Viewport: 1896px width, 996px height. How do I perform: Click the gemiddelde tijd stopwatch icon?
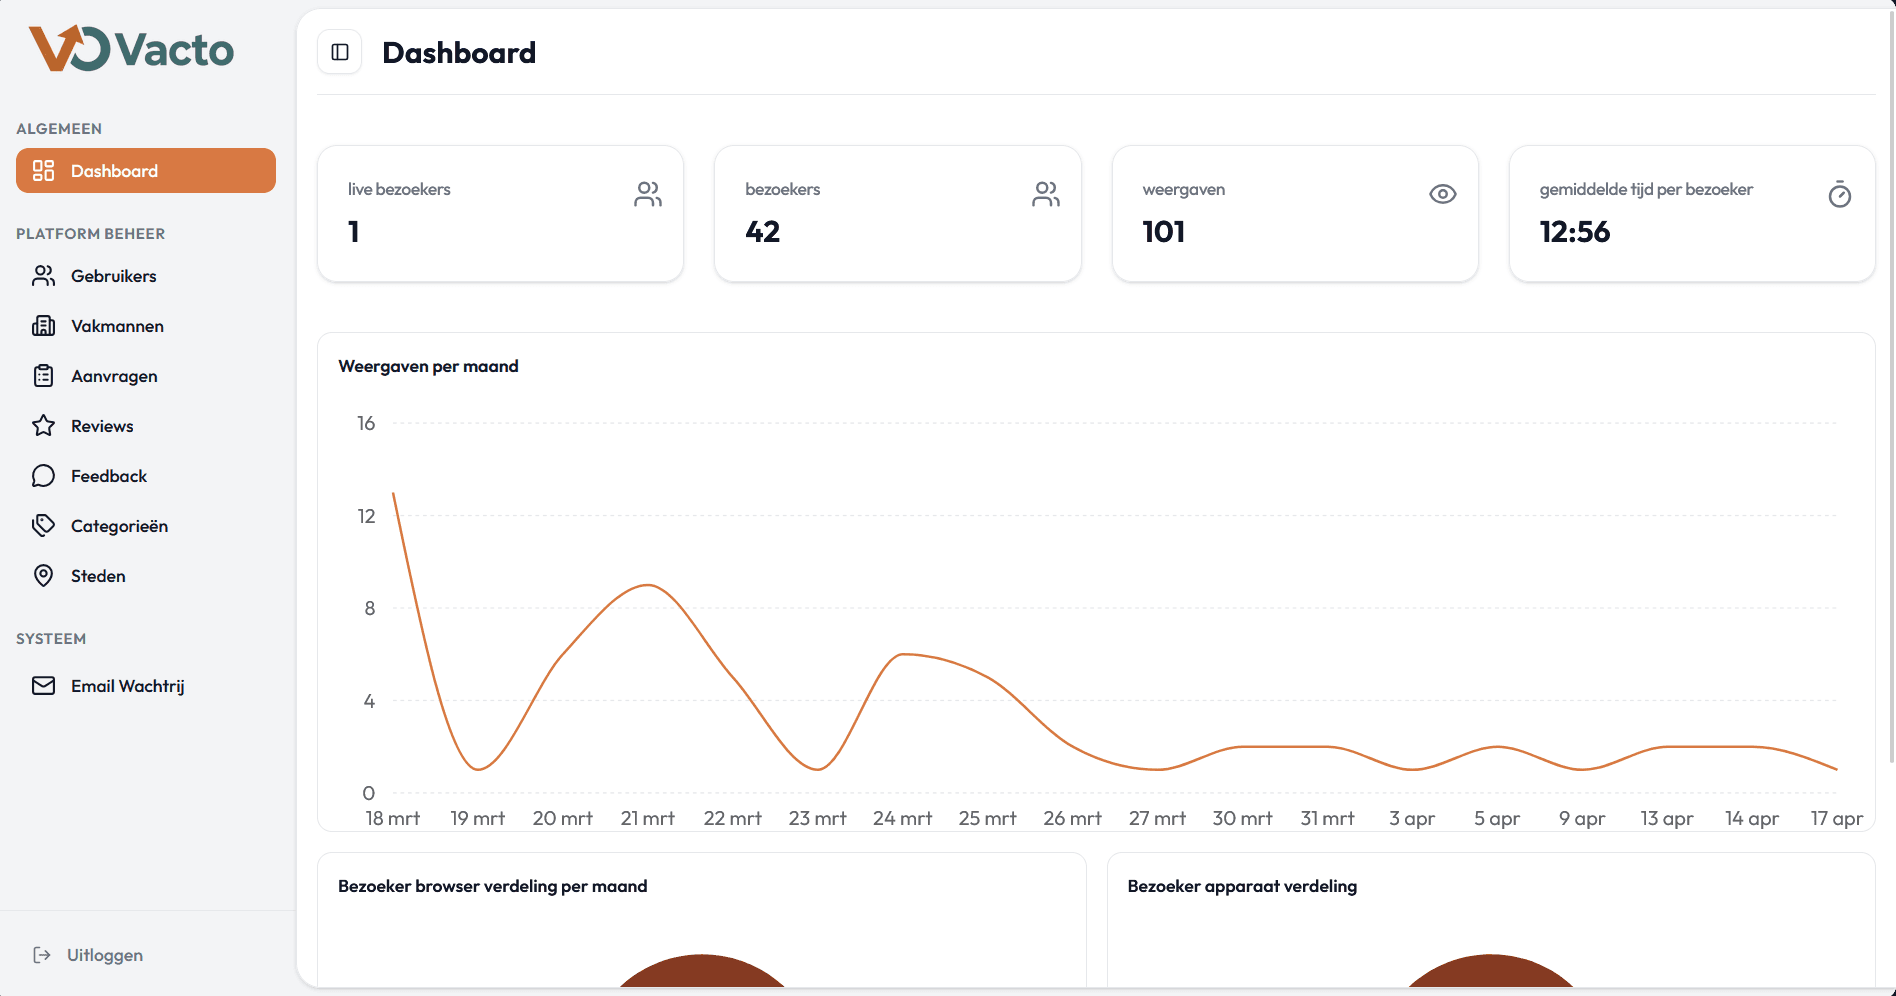[x=1840, y=194]
